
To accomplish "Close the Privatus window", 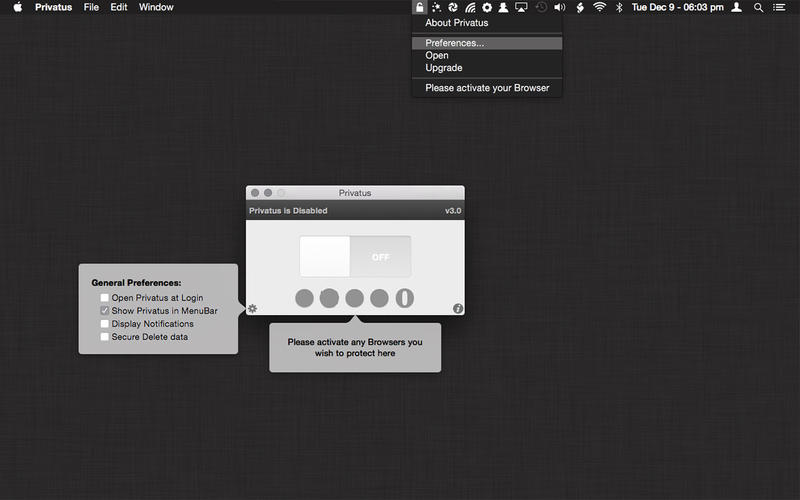I will [x=255, y=193].
